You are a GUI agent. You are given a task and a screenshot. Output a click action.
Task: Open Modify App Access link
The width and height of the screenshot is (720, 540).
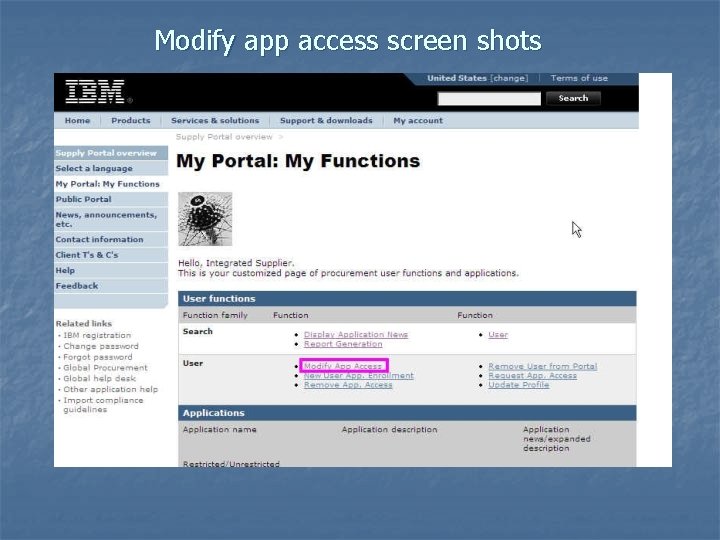coord(343,366)
